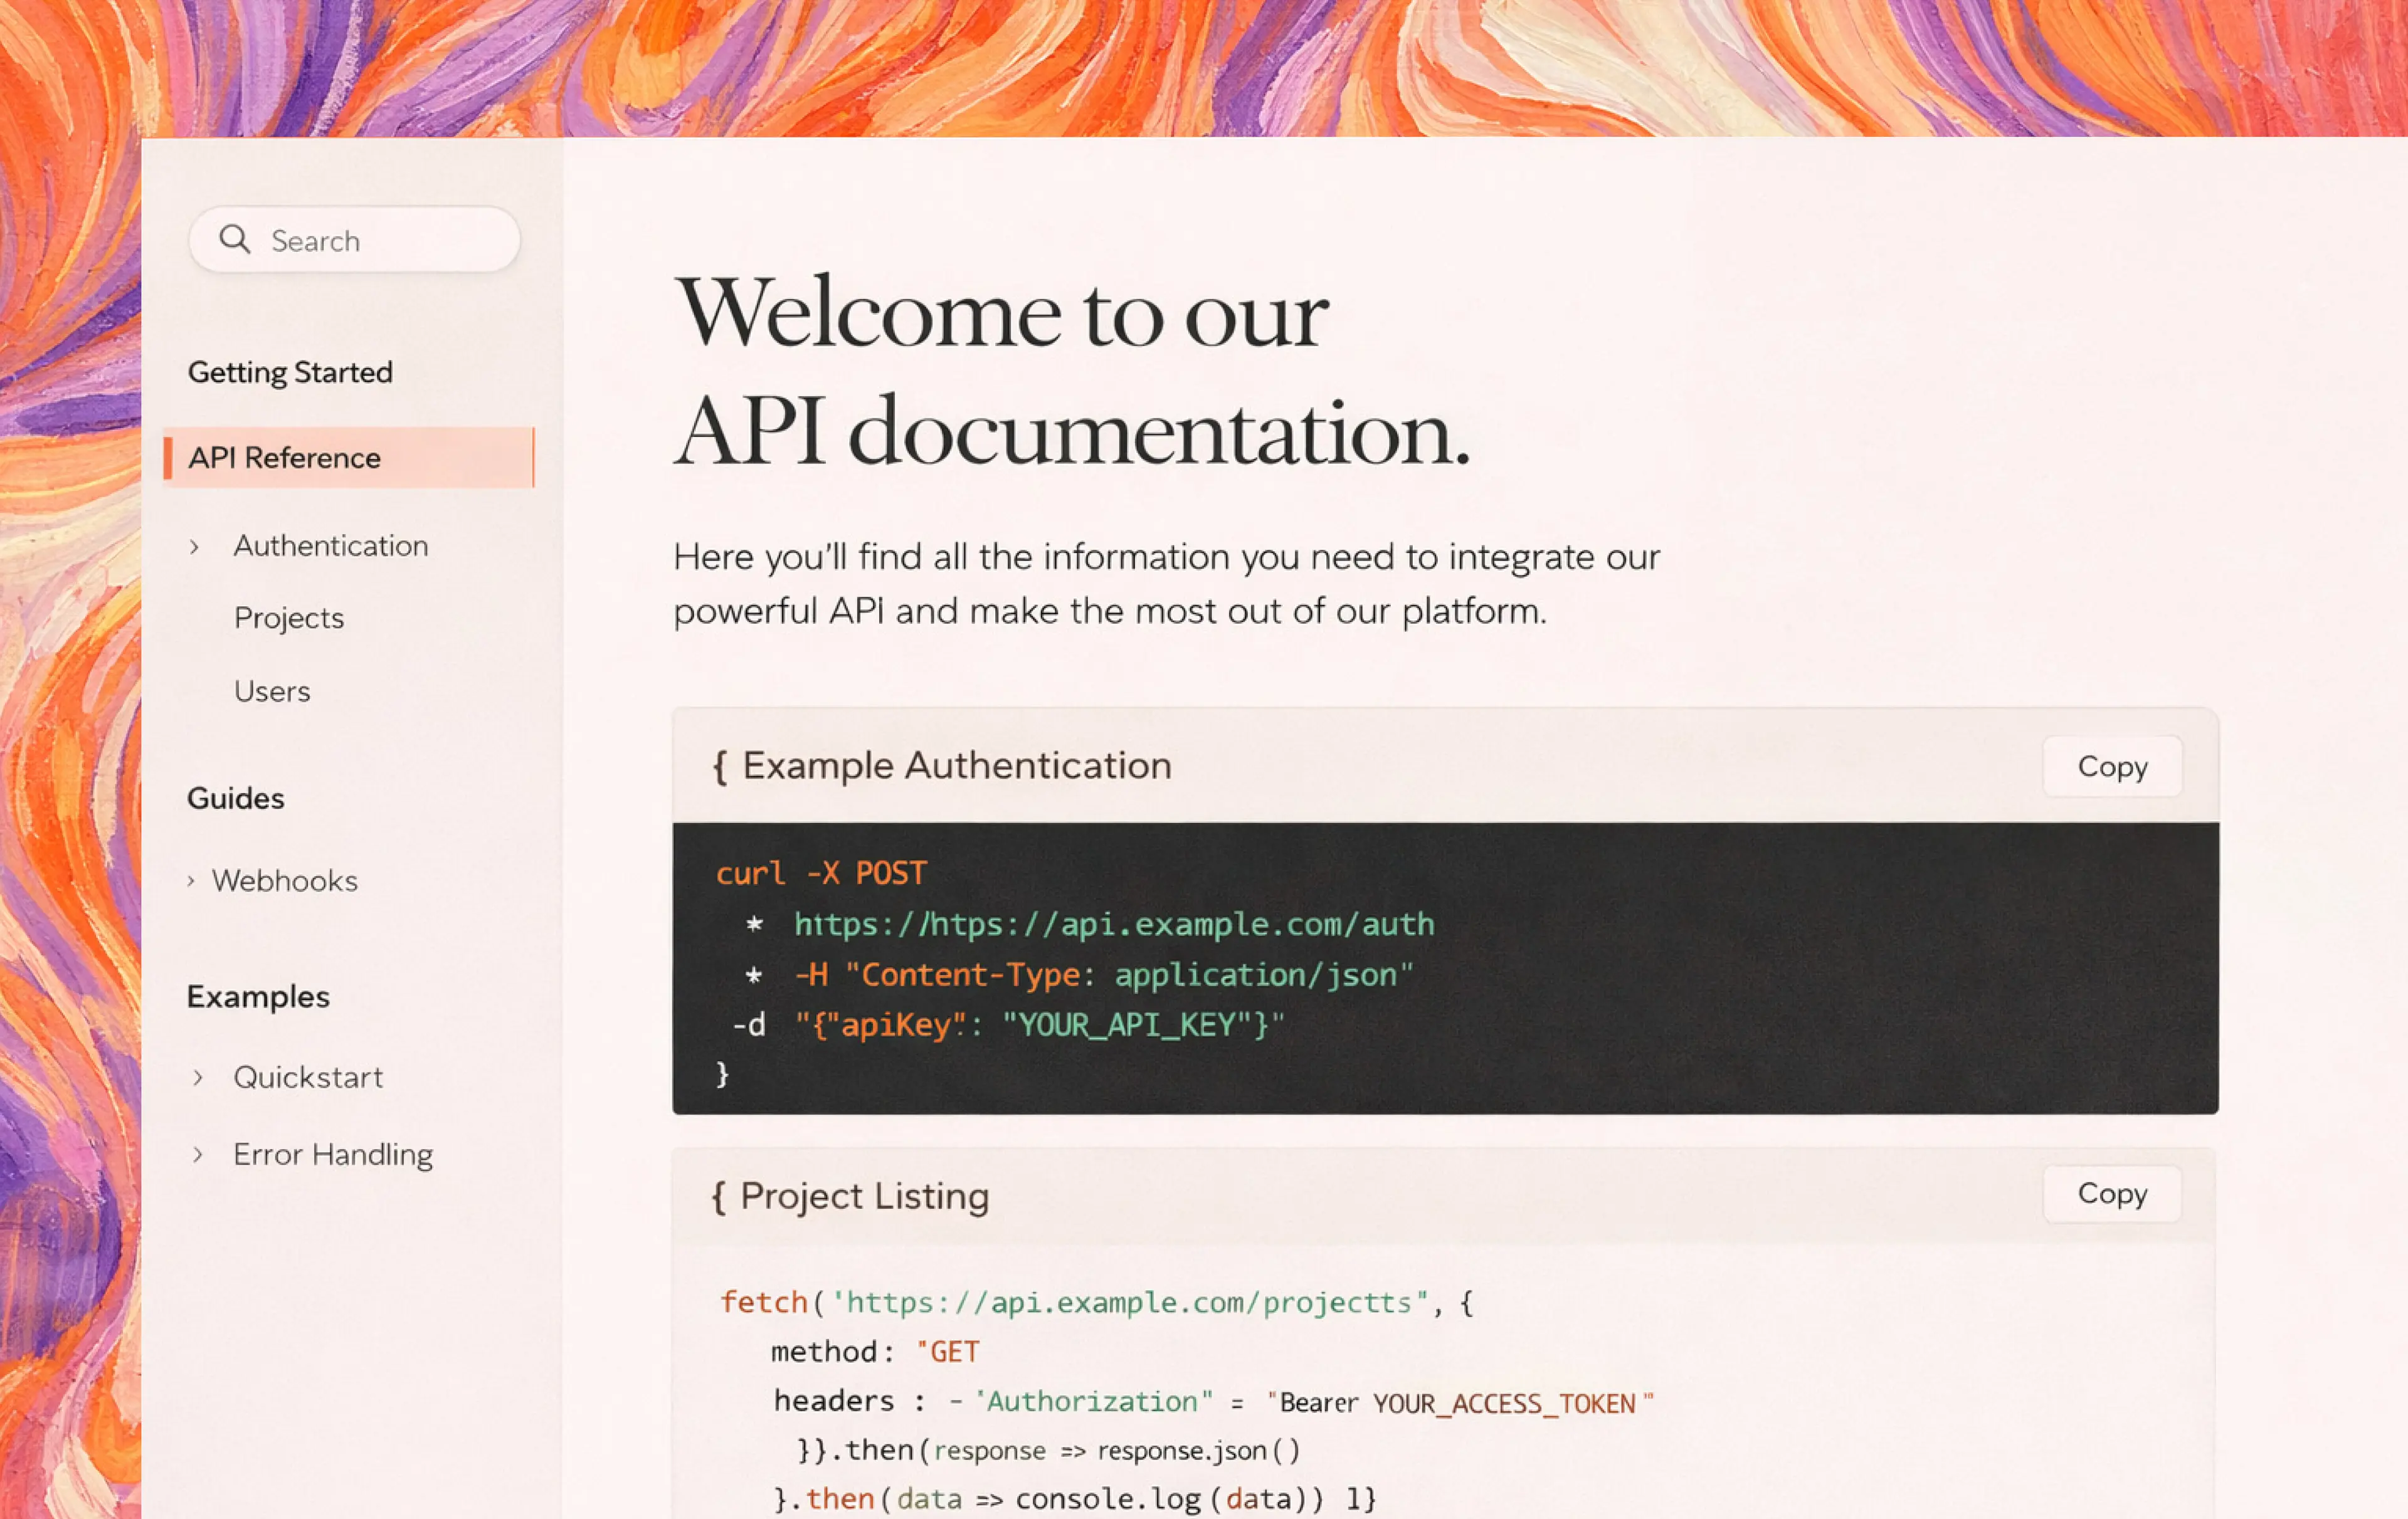Open the Quickstart example
Viewport: 2408px width, 1519px height.
coord(308,1077)
